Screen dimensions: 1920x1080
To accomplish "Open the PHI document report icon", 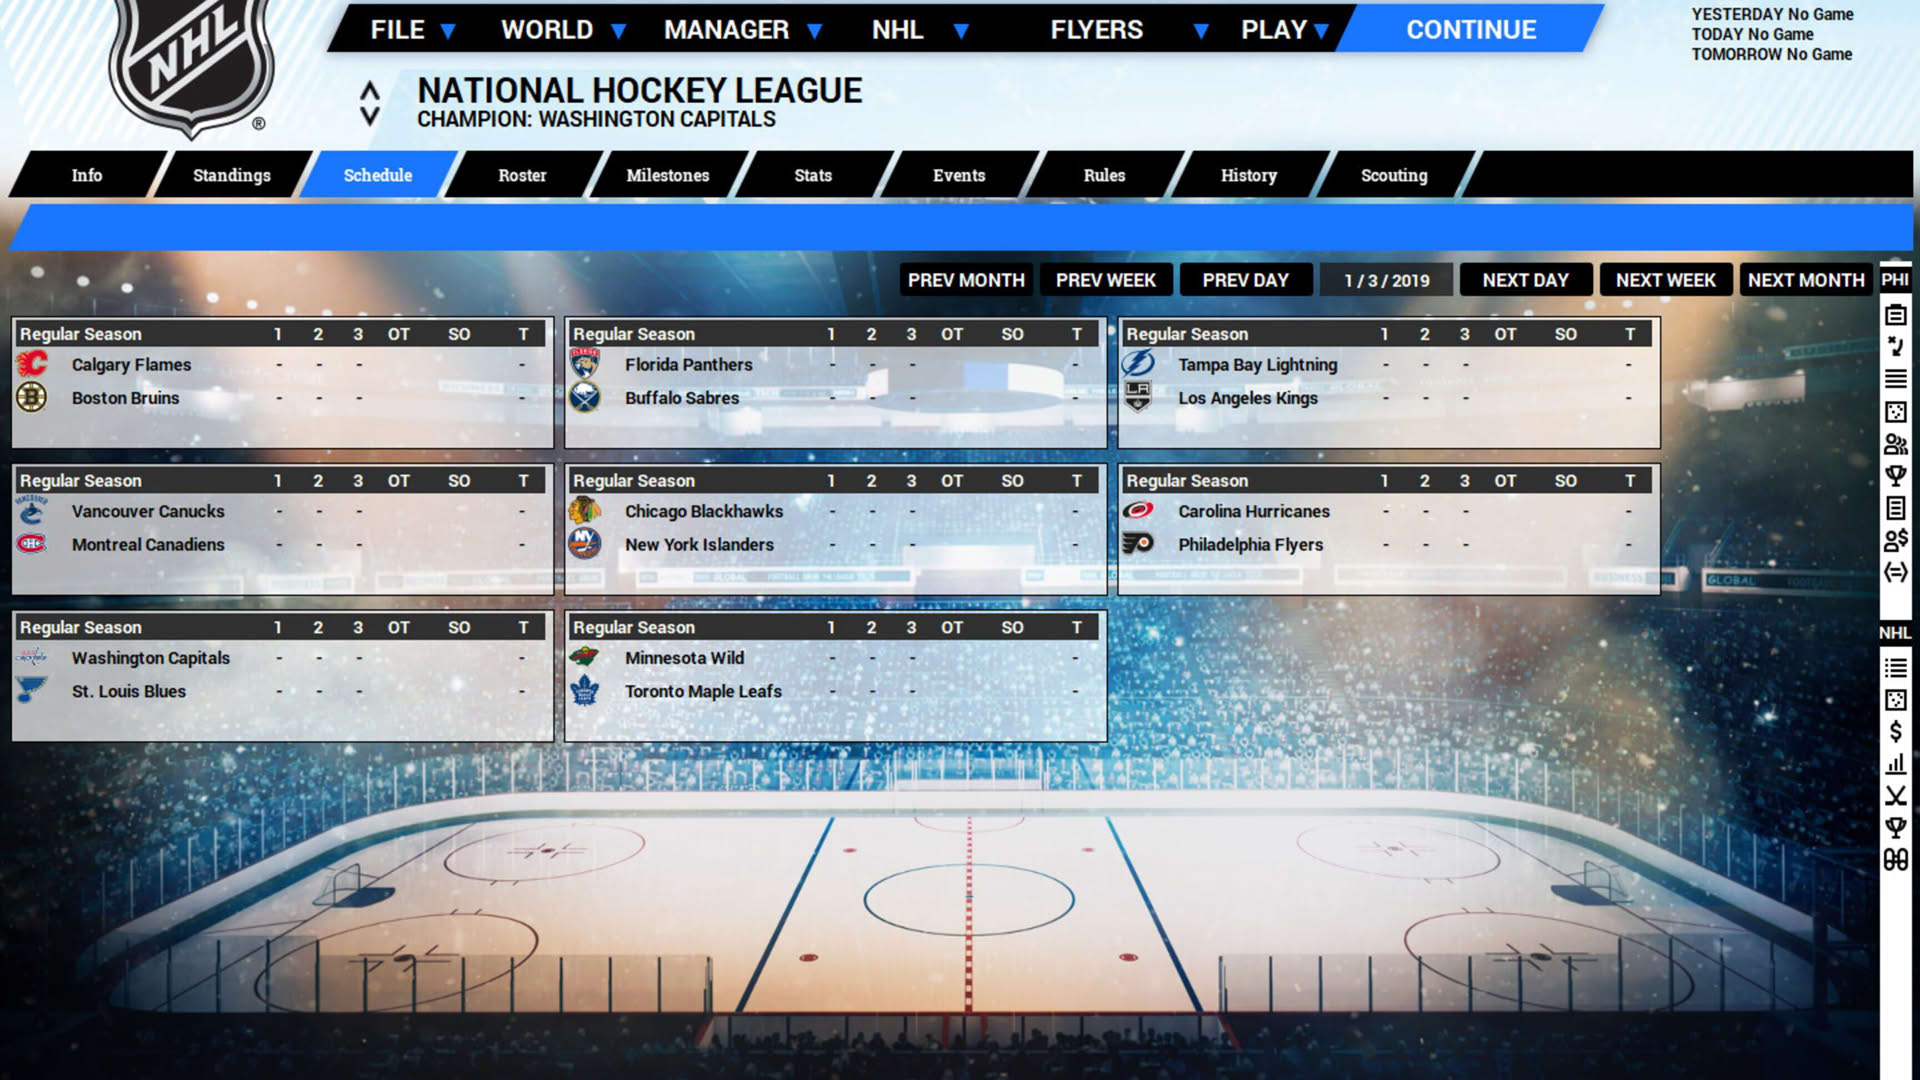I will click(x=1895, y=508).
